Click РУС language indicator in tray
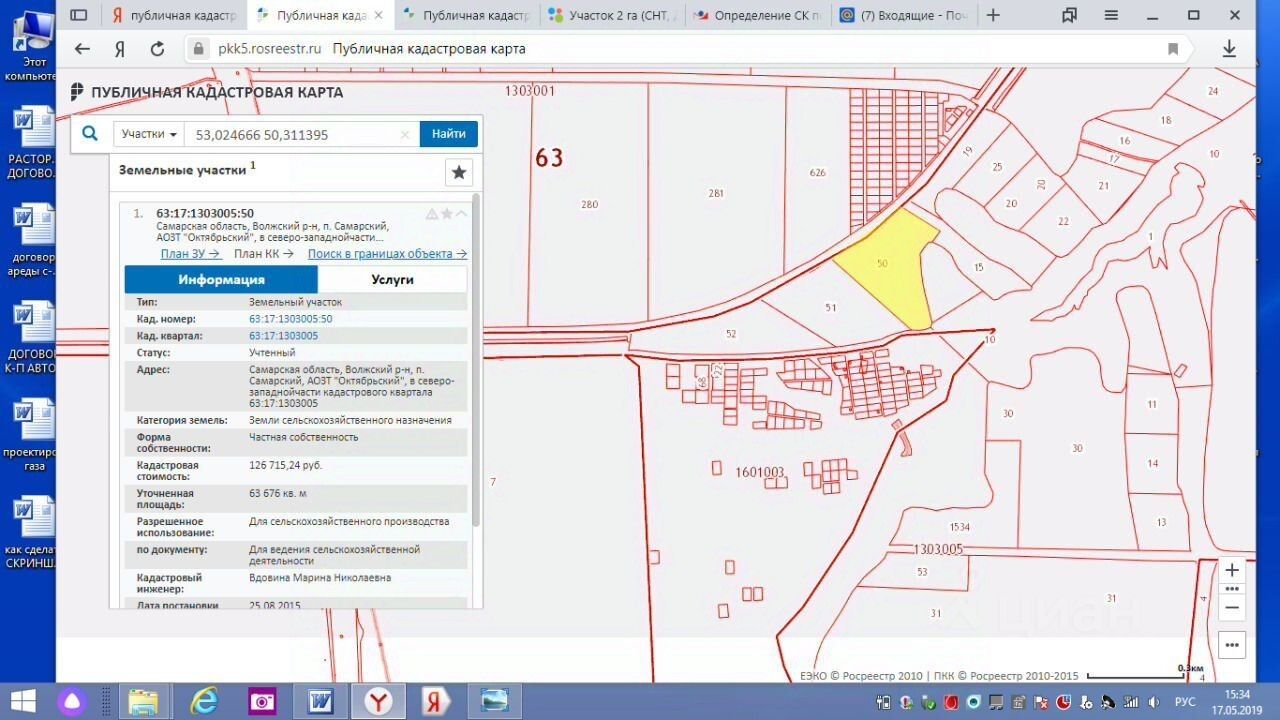 [1184, 701]
